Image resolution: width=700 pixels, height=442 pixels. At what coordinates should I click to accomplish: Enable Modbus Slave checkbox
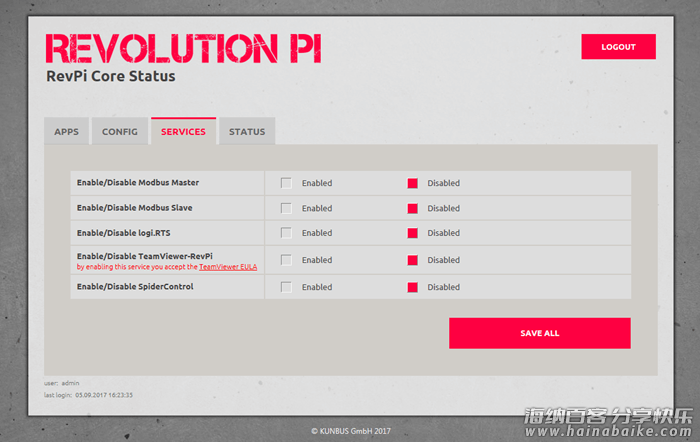pos(286,208)
